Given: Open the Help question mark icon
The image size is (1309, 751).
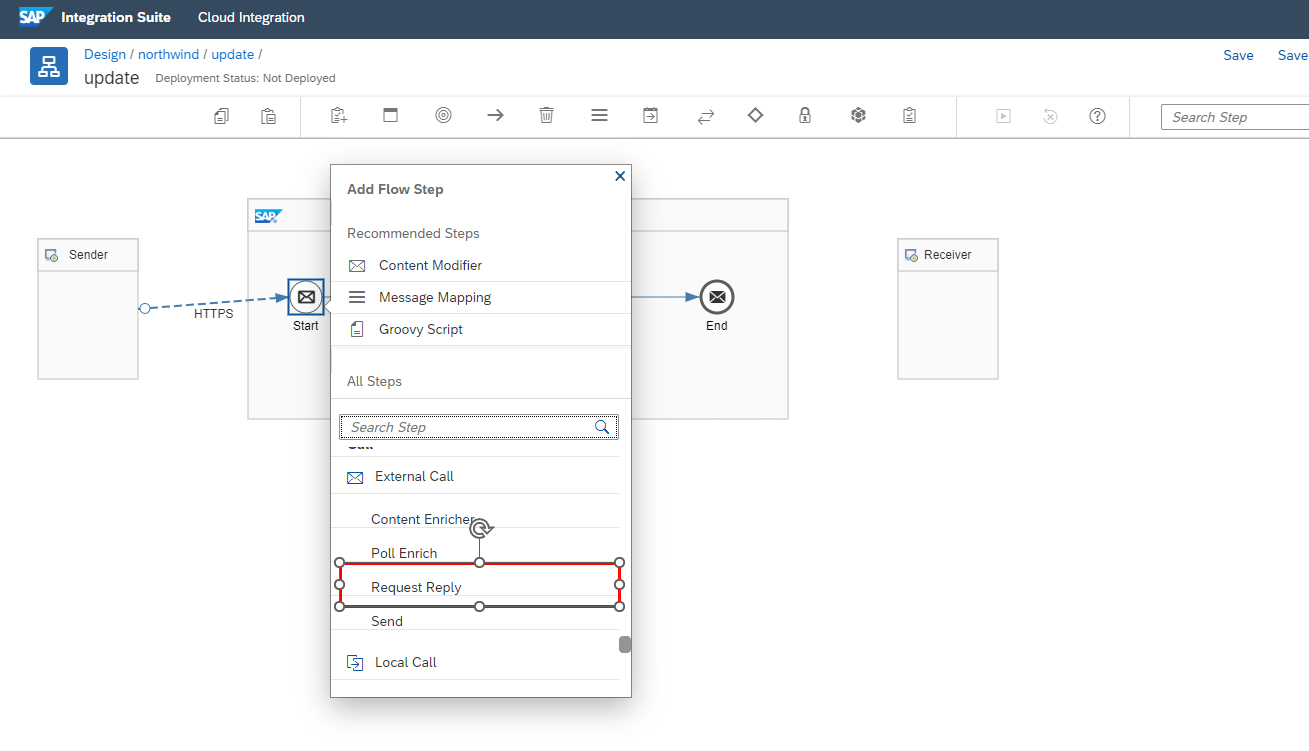Looking at the screenshot, I should [1097, 116].
